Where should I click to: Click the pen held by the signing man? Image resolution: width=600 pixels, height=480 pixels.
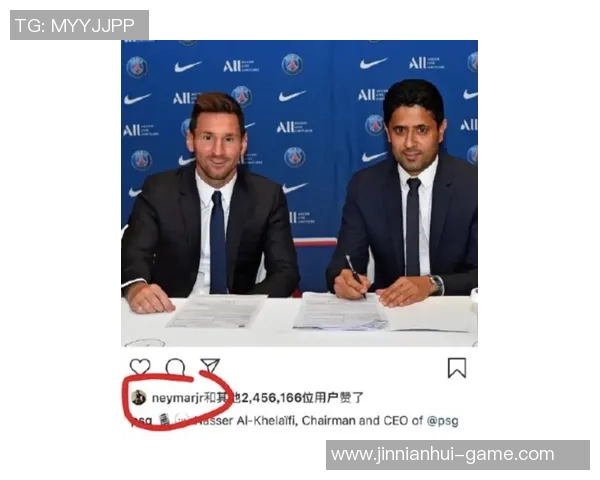[355, 275]
